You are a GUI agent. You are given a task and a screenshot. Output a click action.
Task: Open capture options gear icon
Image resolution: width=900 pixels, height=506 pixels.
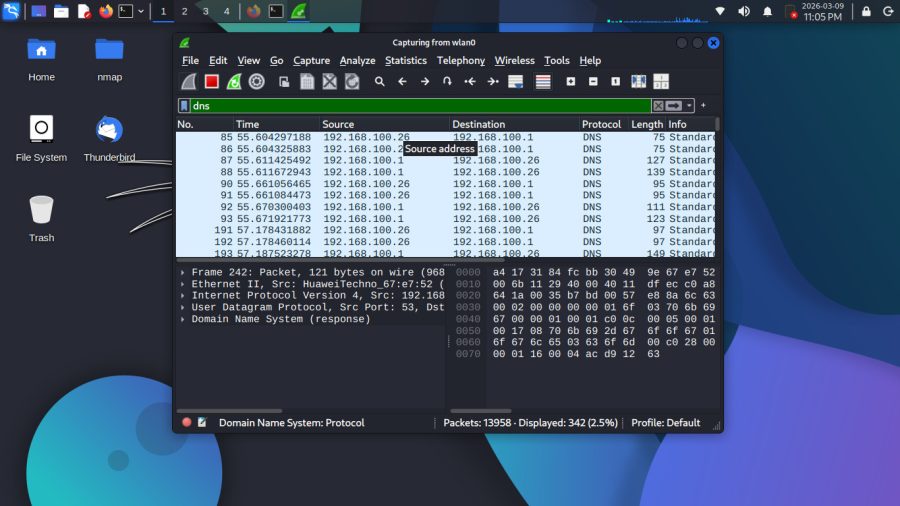(257, 82)
